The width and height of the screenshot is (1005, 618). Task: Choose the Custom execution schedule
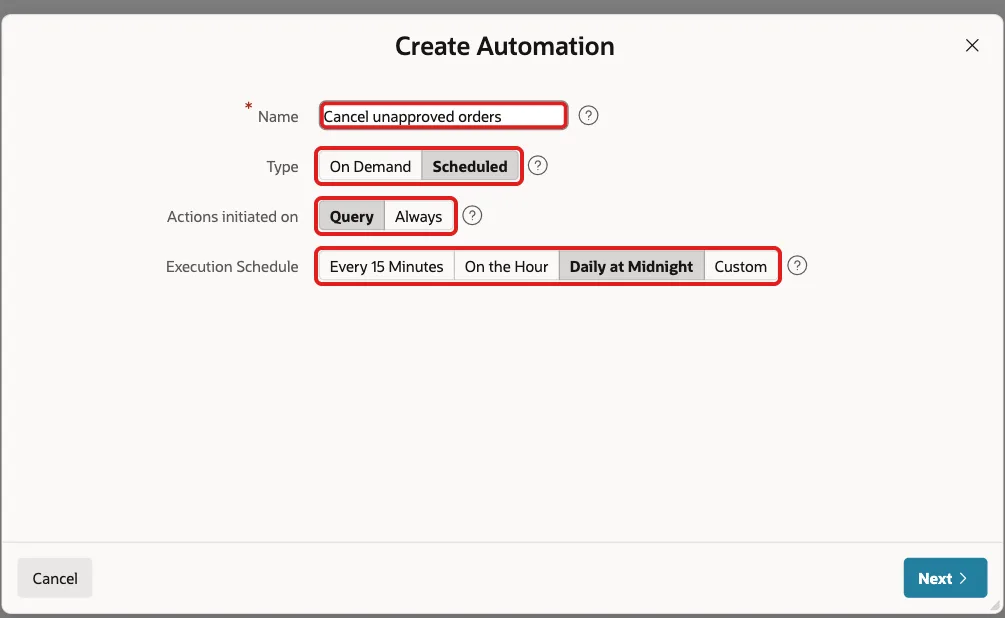coord(740,266)
